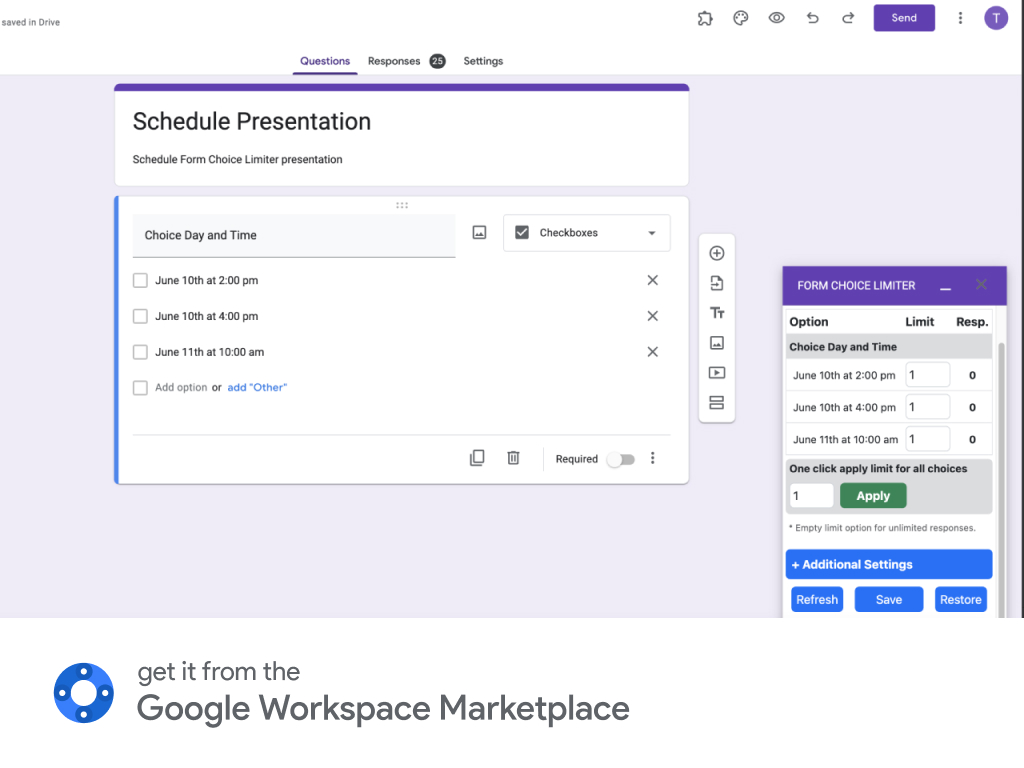Viewport: 1024px width, 768px height.
Task: Check the June 11th at 10:00 am box
Action: (140, 352)
